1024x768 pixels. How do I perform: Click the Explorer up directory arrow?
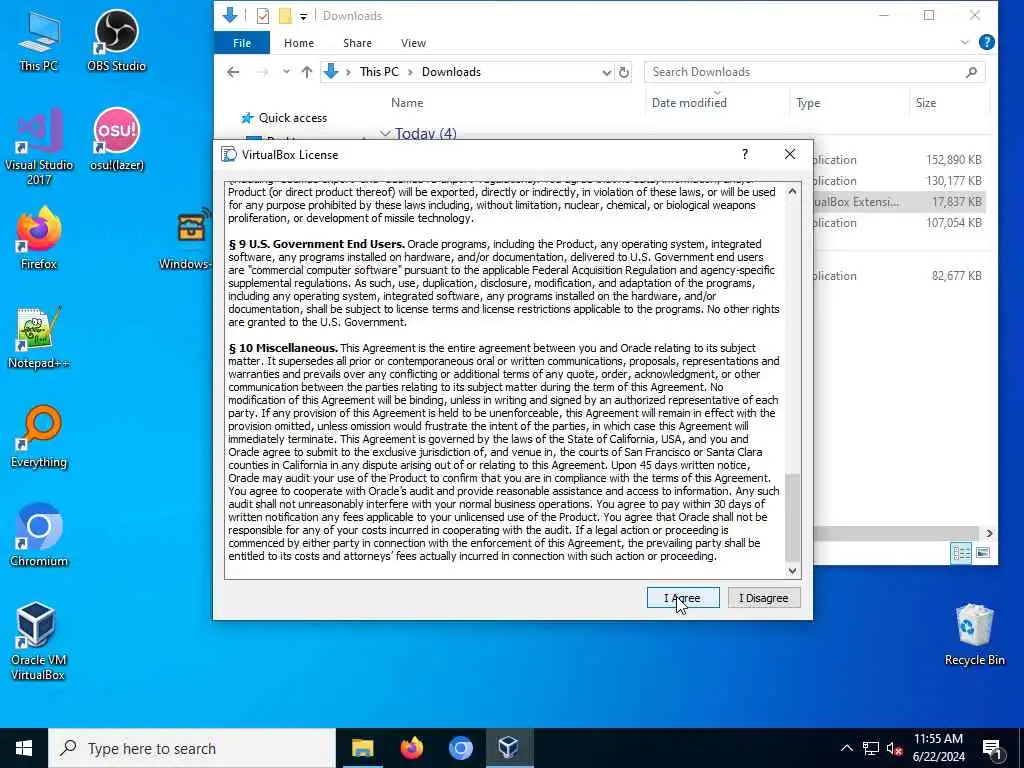click(306, 72)
